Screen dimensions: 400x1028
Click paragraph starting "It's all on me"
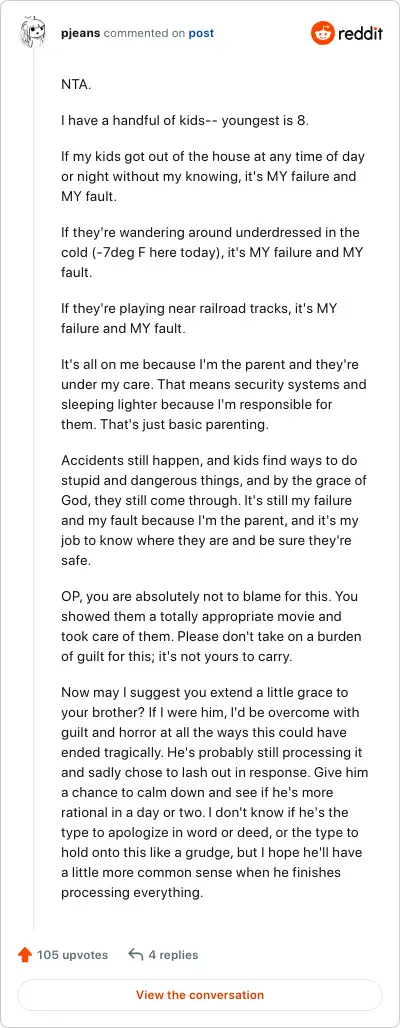pos(214,395)
